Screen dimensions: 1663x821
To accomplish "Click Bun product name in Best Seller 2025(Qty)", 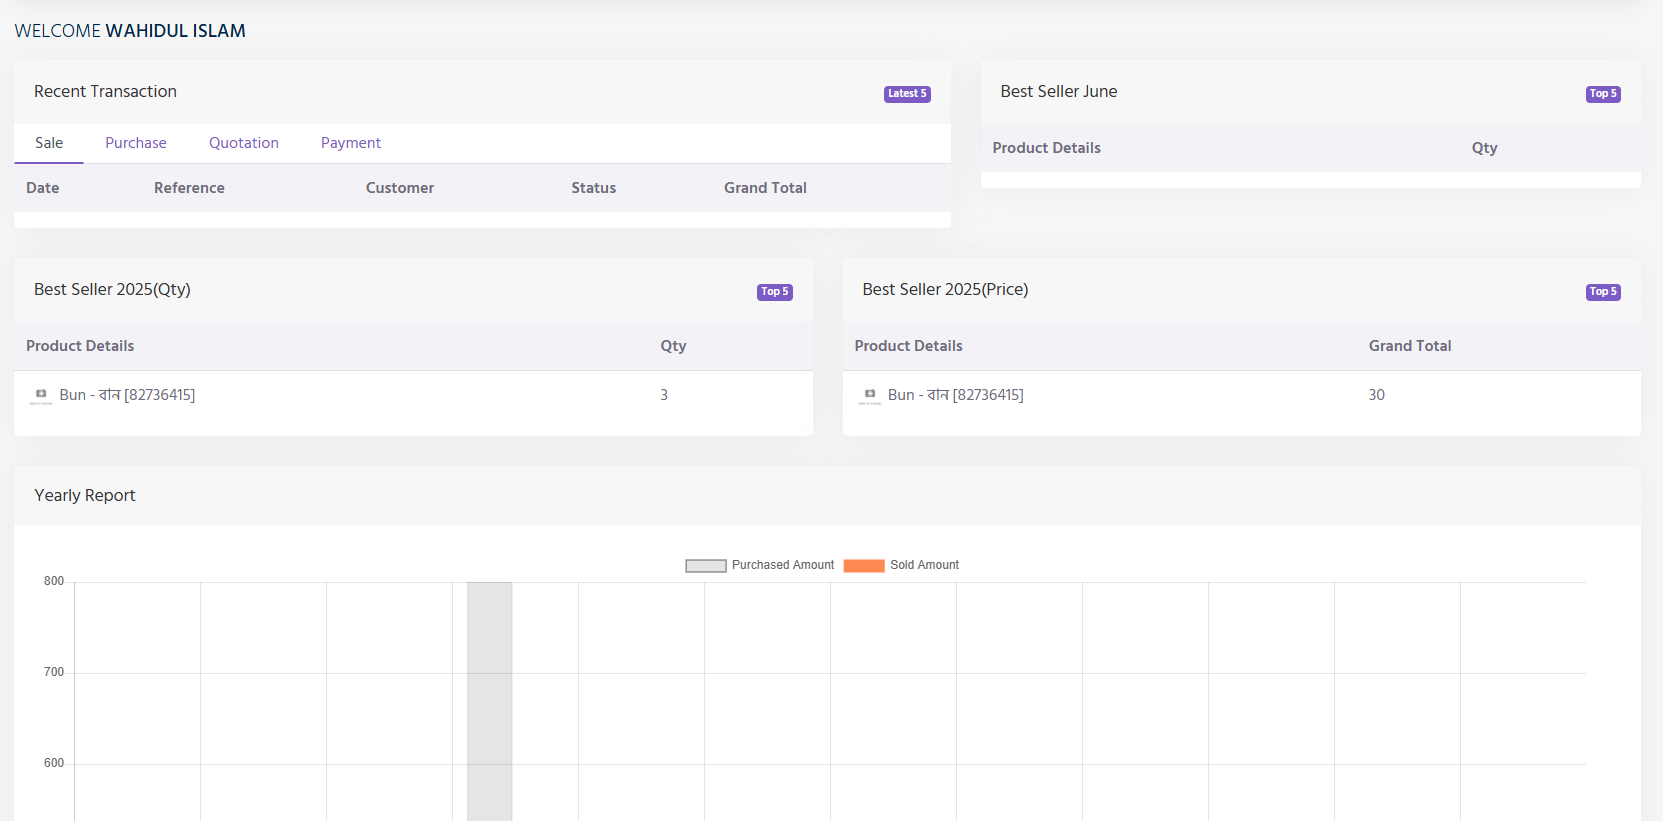I will (x=127, y=395).
